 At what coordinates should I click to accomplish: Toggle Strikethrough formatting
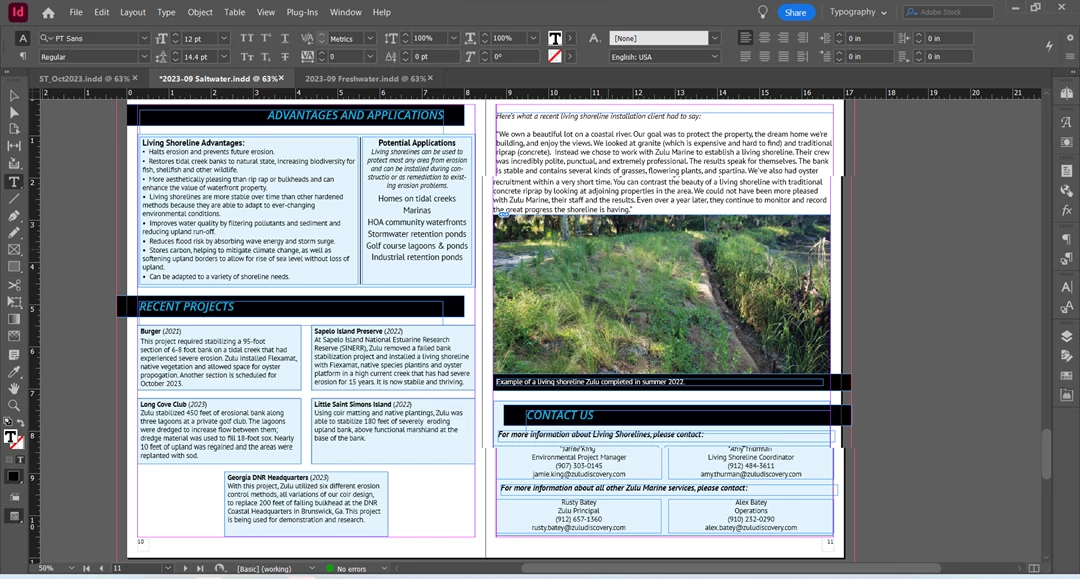[x=284, y=57]
